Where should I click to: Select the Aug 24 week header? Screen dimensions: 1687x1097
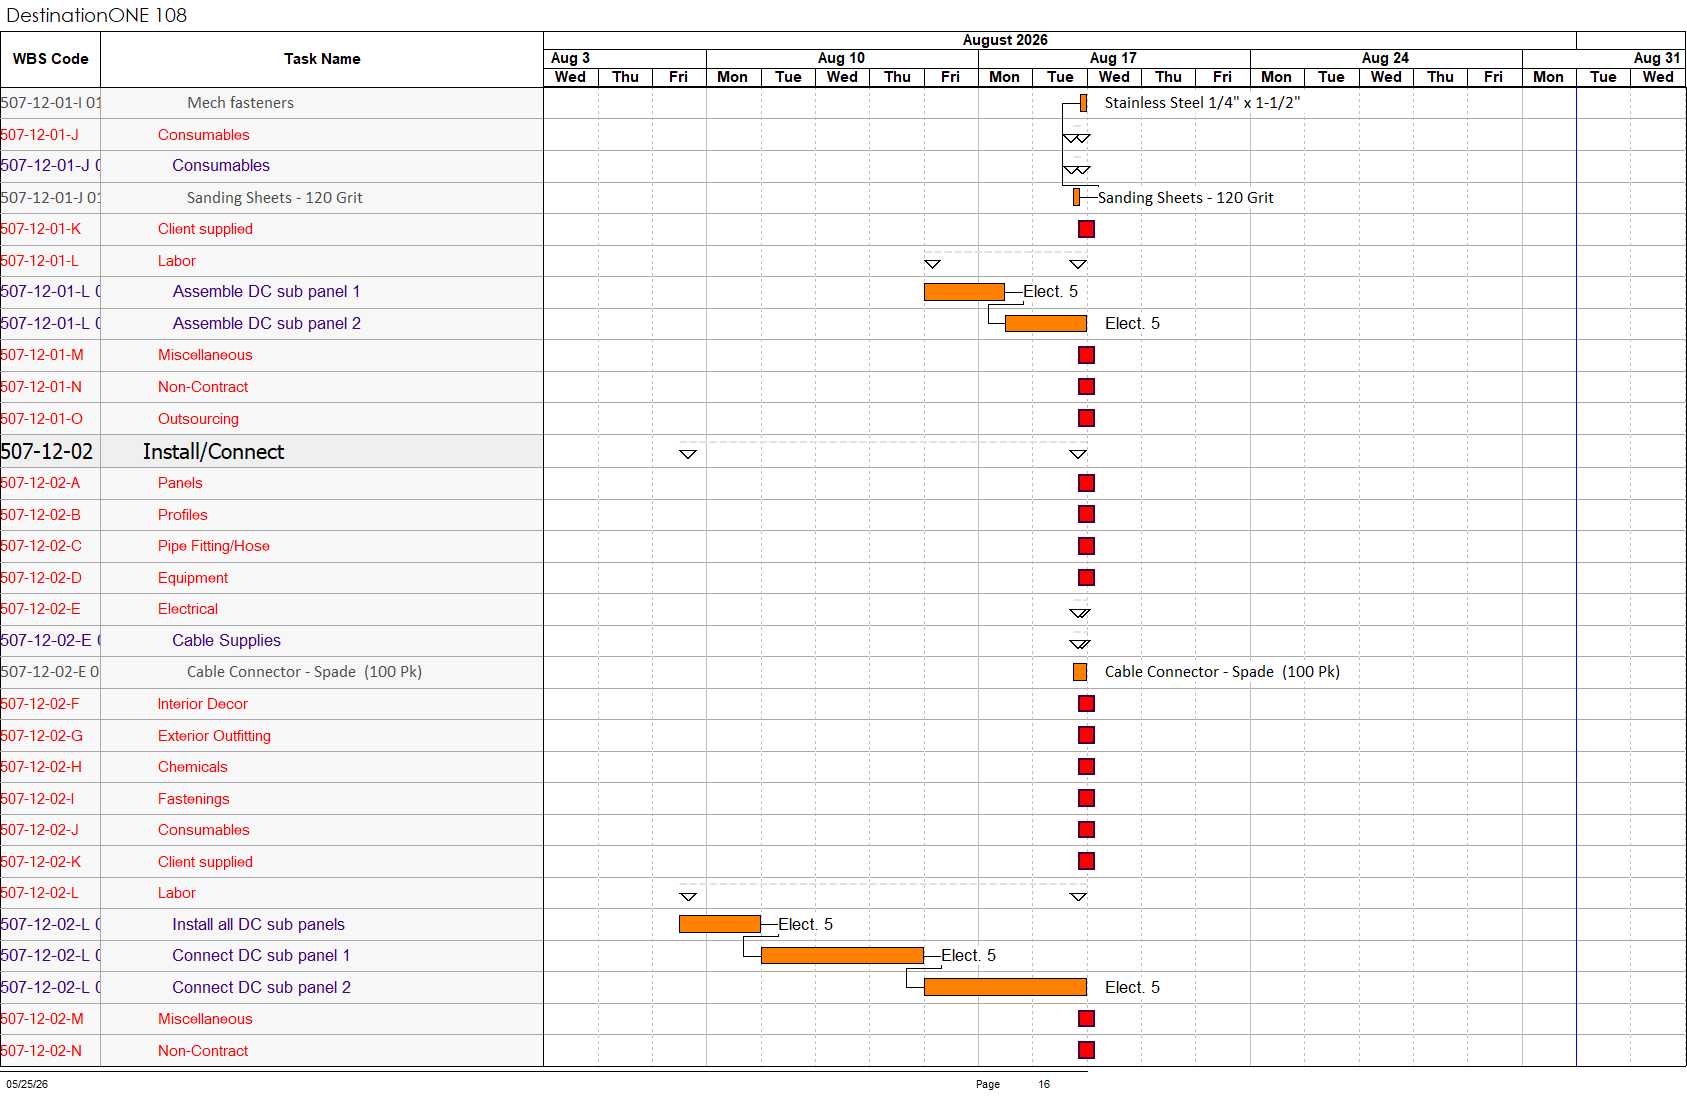(x=1386, y=58)
